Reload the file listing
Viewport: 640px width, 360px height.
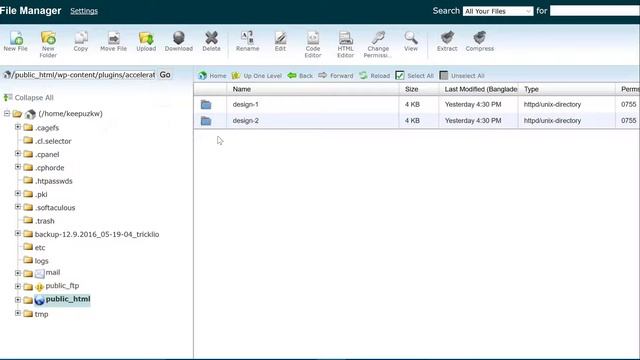coord(375,76)
